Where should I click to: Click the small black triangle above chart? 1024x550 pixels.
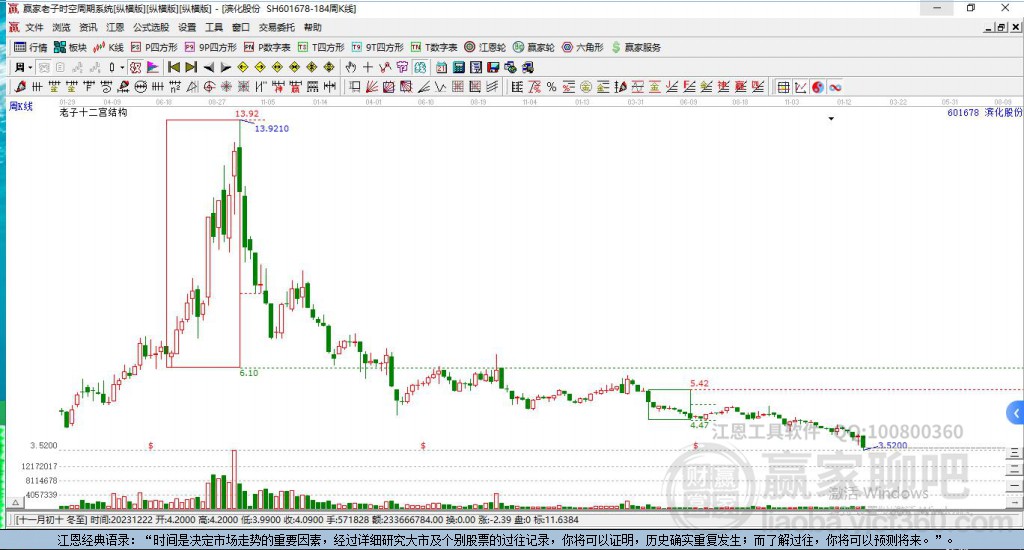click(831, 119)
